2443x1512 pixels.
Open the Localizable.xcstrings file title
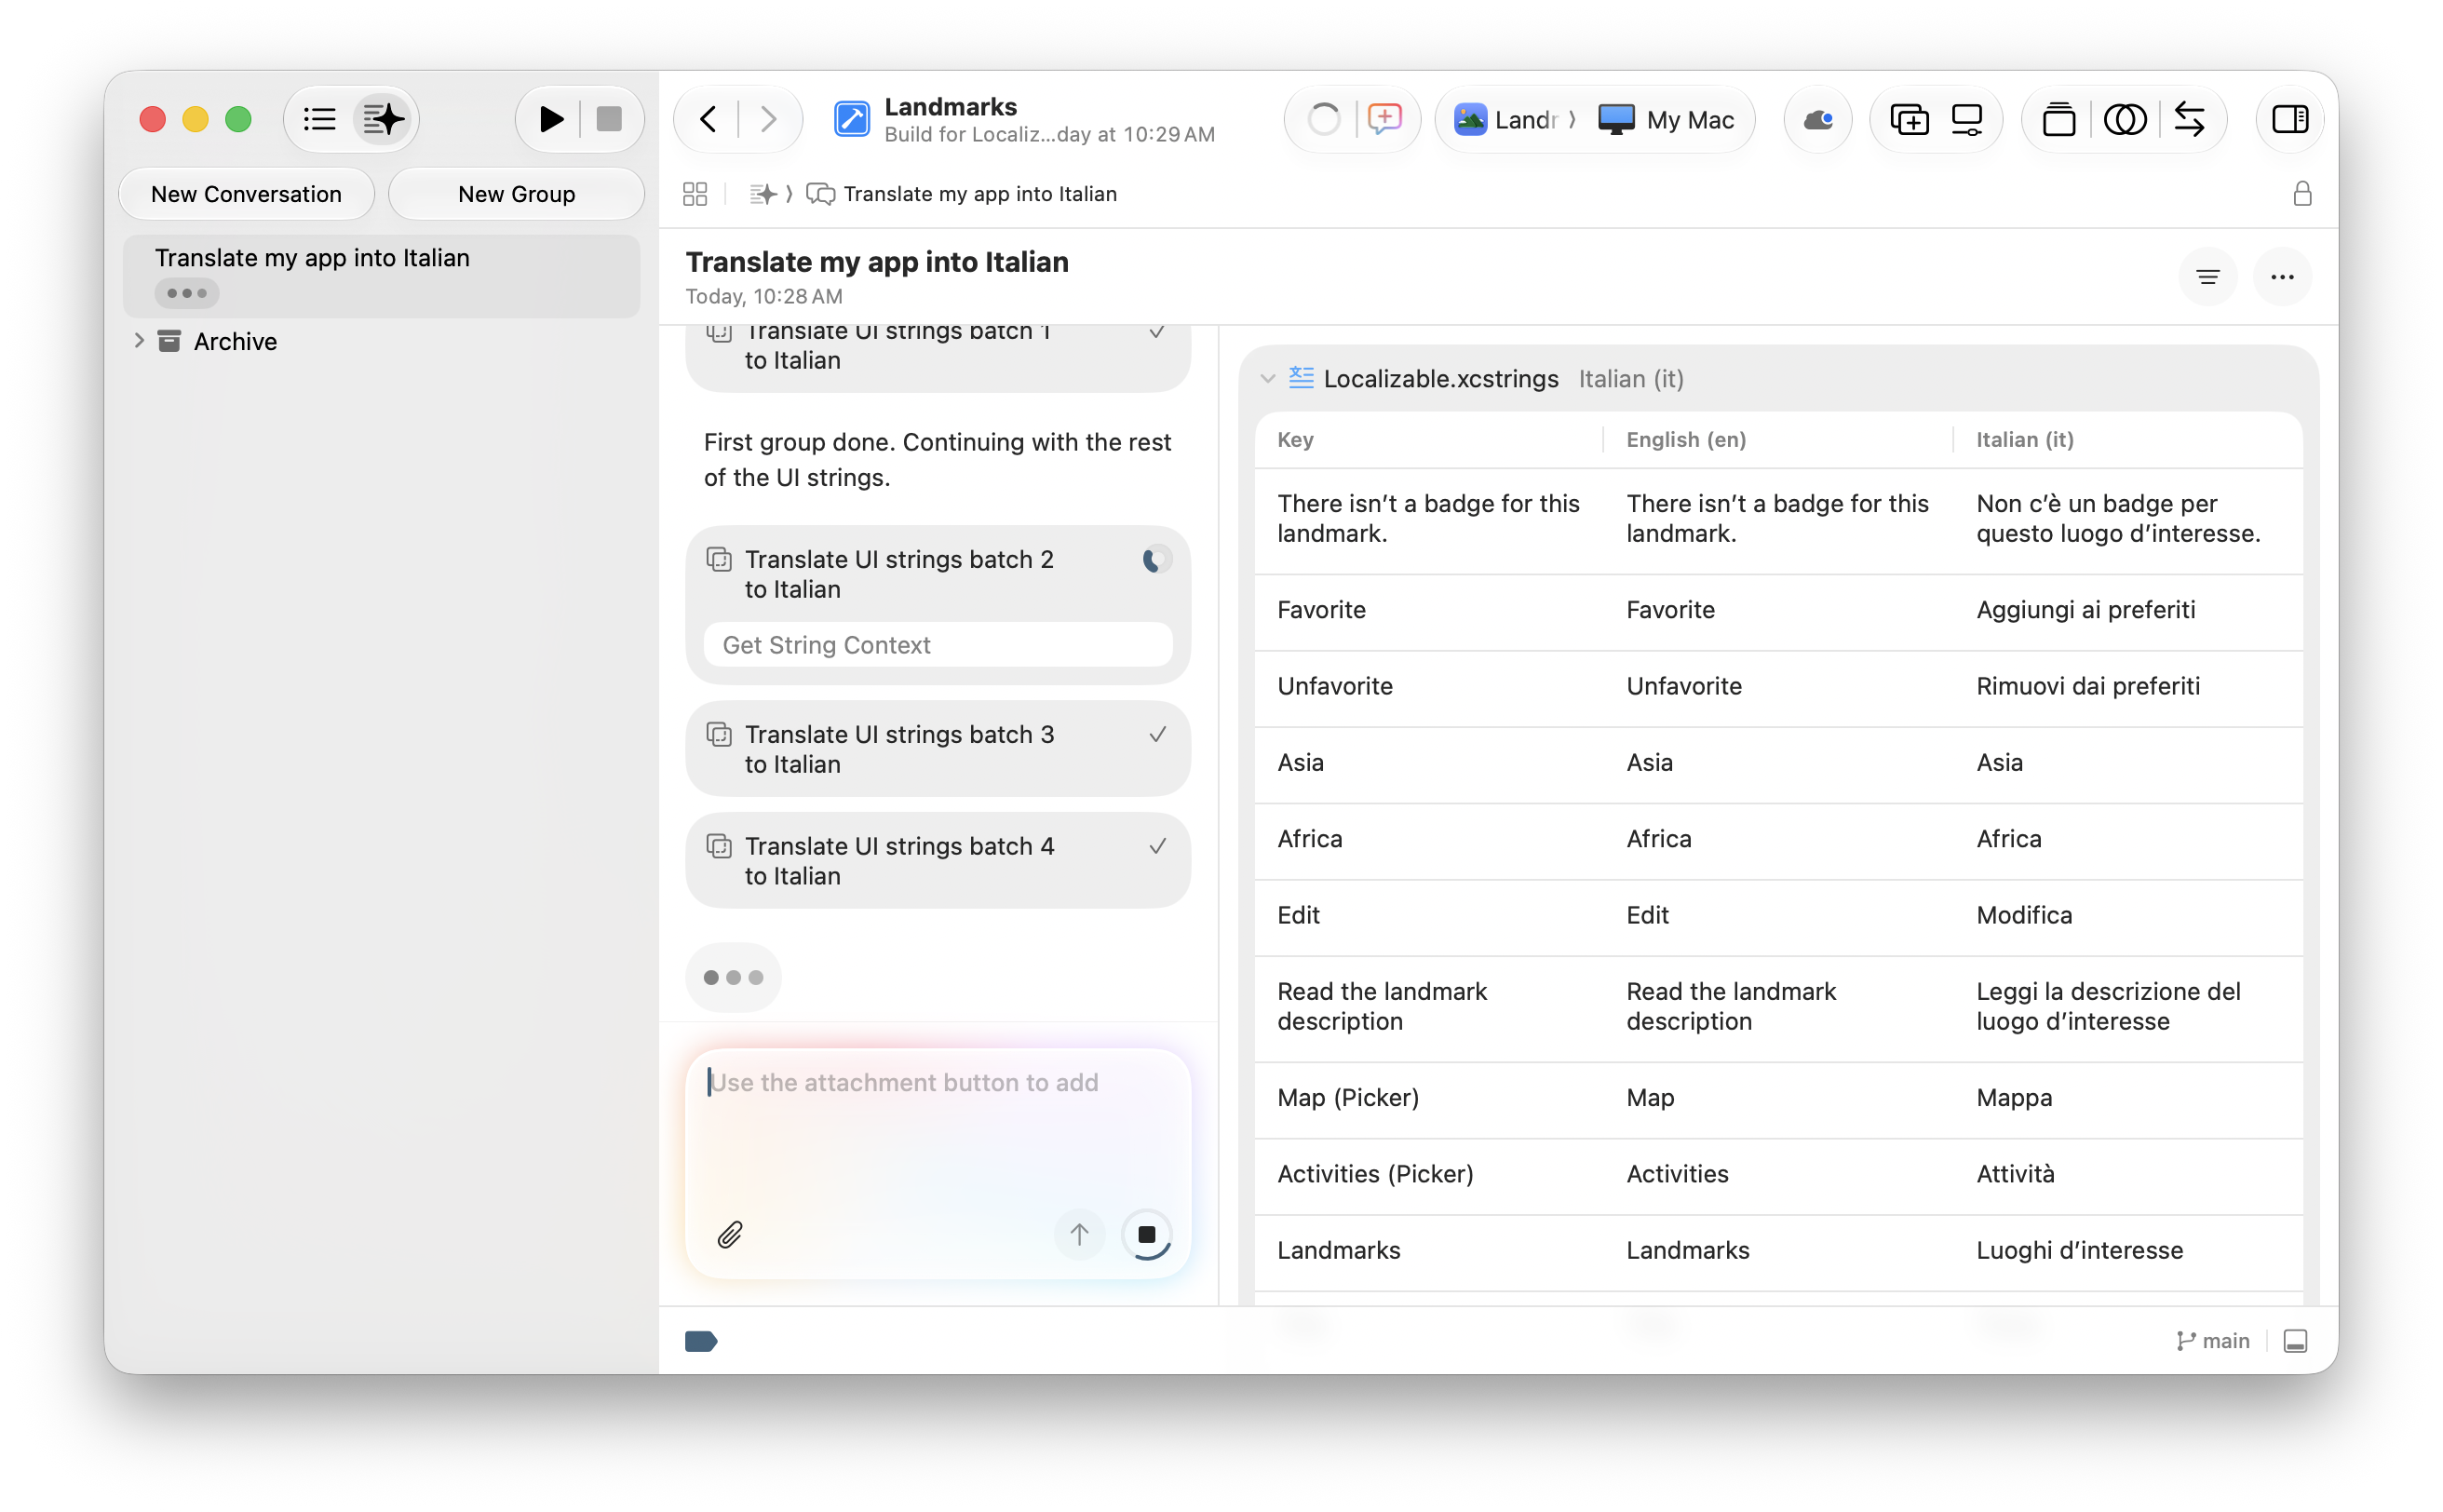1440,379
